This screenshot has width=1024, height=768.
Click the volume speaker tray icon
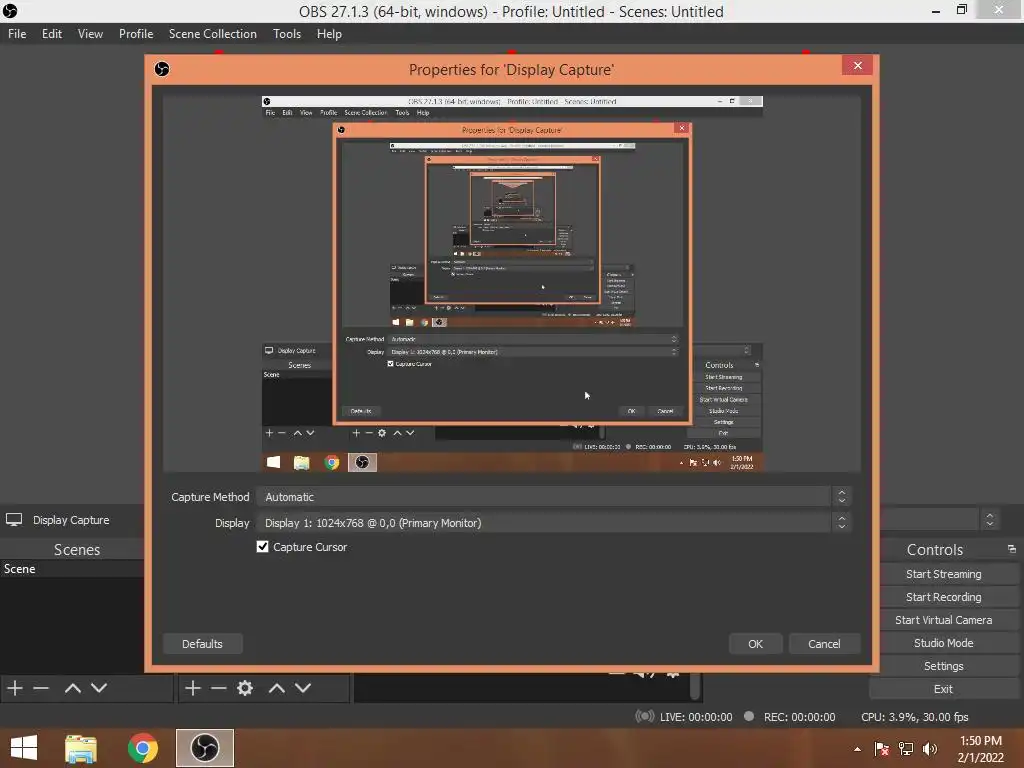pos(930,749)
